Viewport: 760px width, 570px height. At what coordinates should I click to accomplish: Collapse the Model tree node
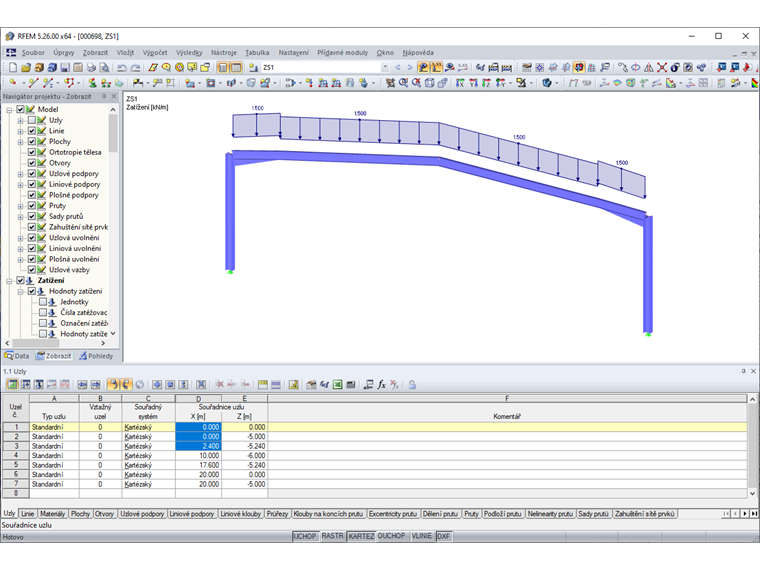tap(9, 110)
